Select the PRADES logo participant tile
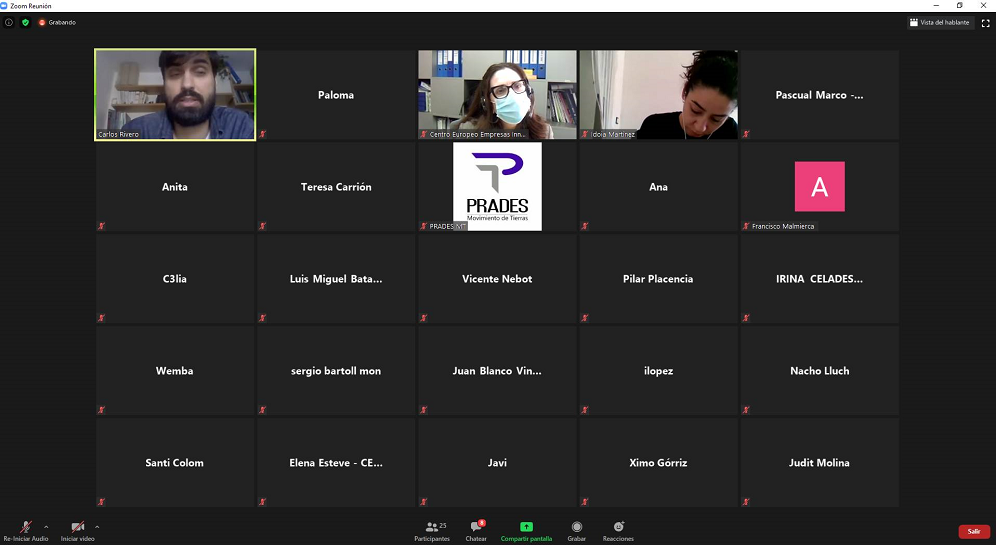Viewport: 996px width, 545px height. point(497,186)
